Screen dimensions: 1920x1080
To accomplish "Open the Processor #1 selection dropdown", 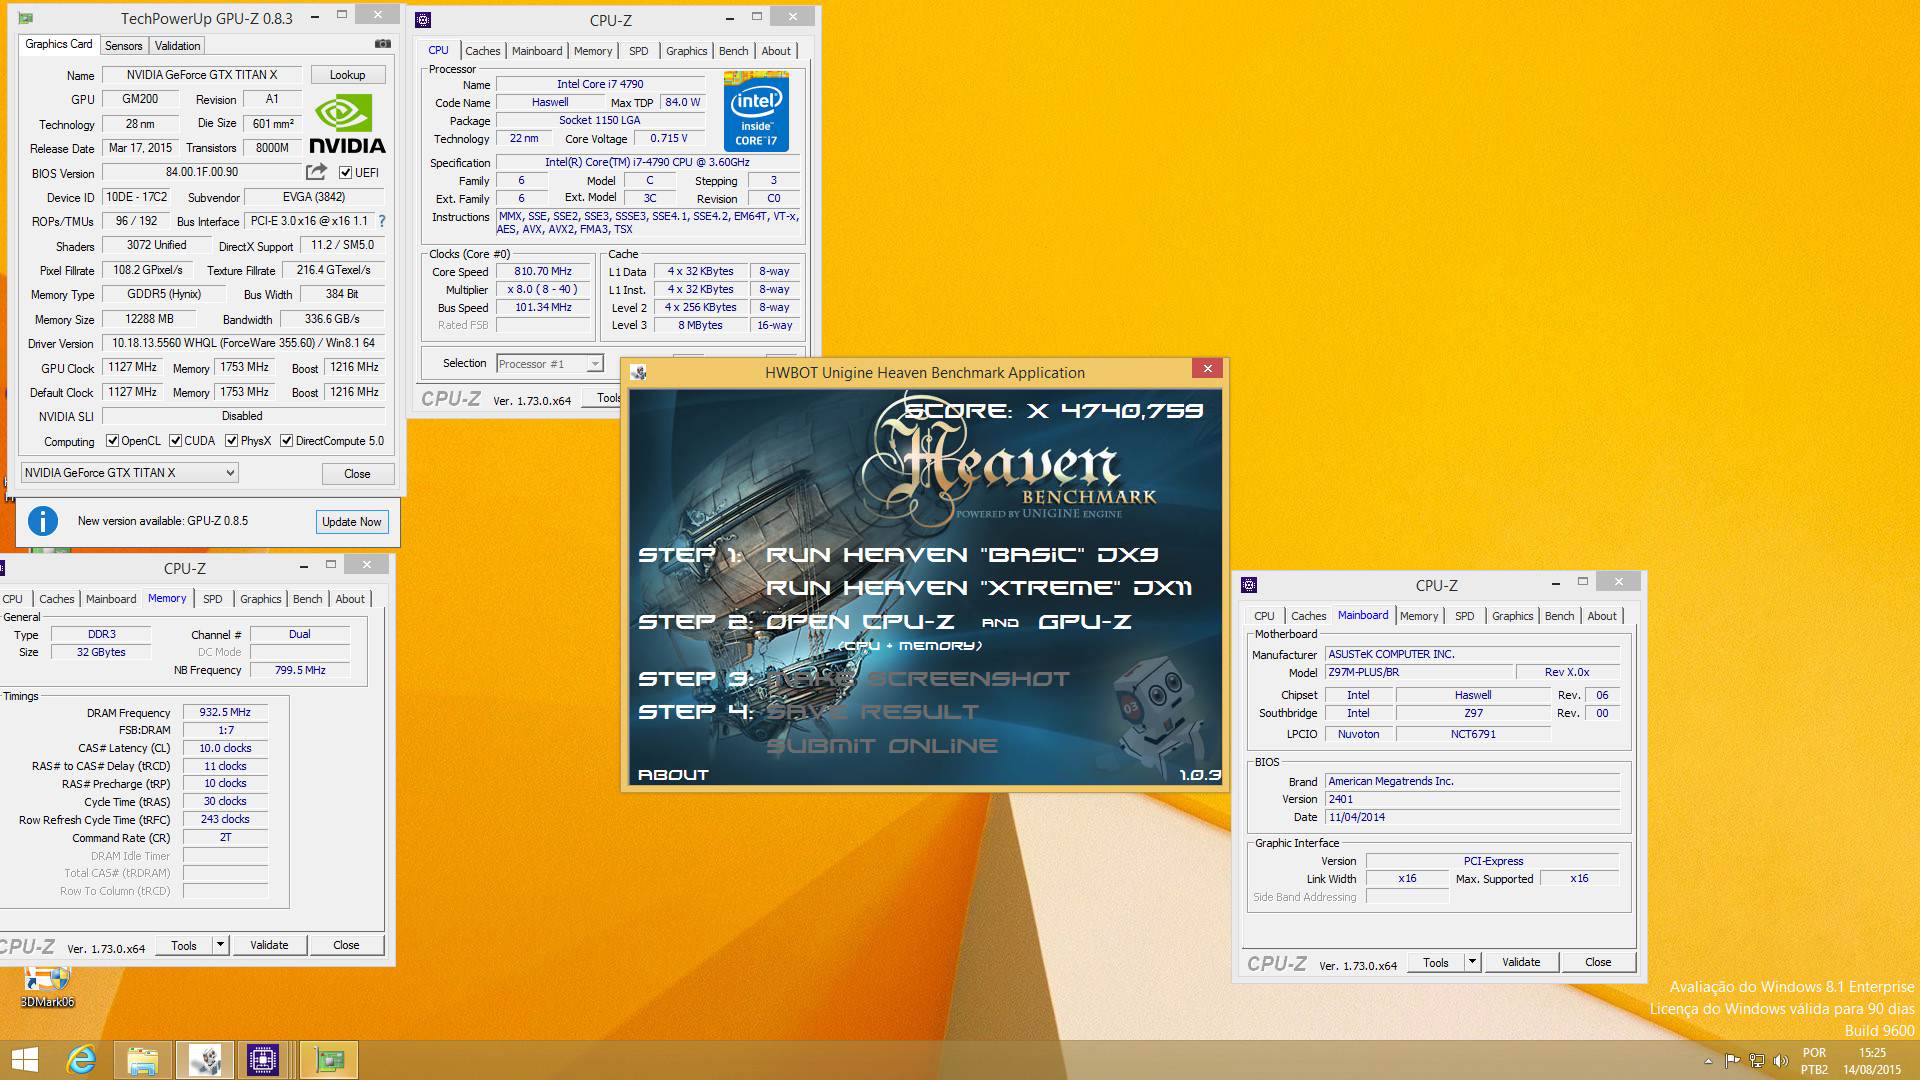I will (x=550, y=364).
